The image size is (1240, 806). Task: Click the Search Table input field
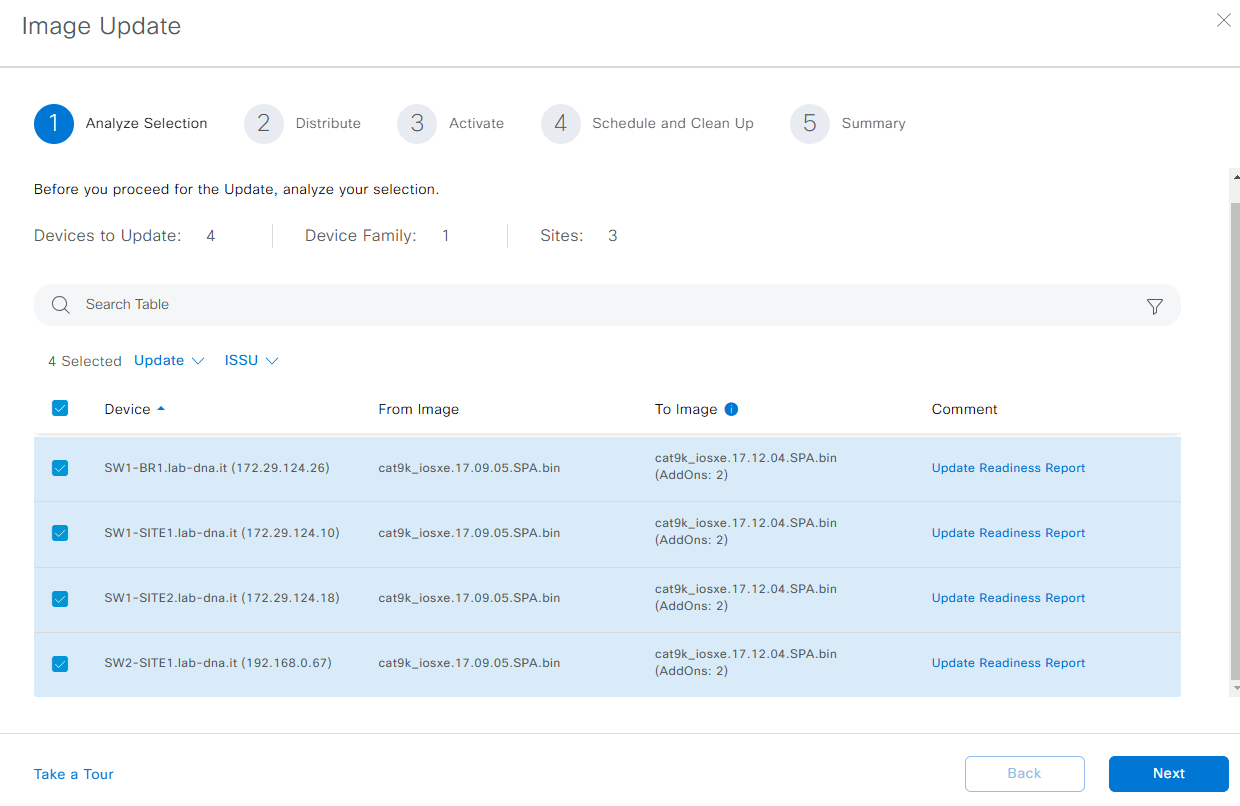(x=607, y=305)
